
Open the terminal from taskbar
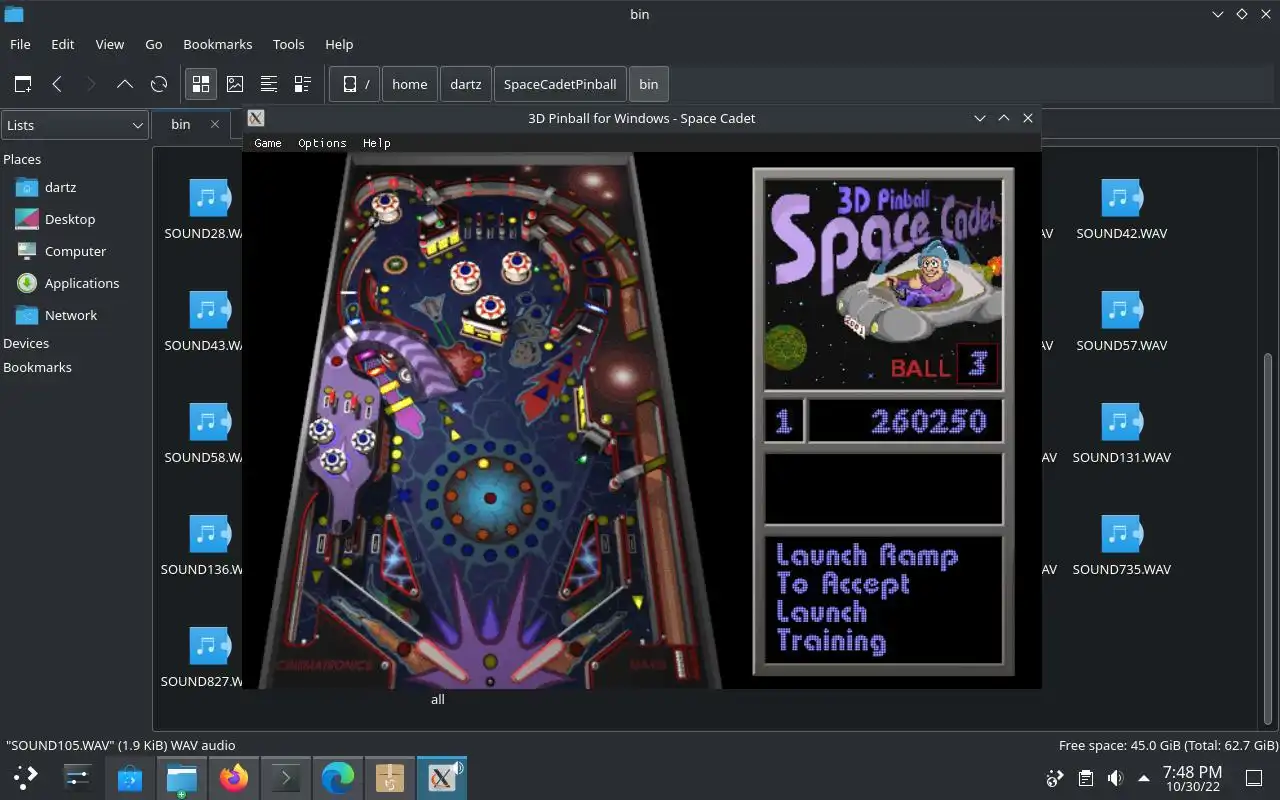click(x=286, y=776)
